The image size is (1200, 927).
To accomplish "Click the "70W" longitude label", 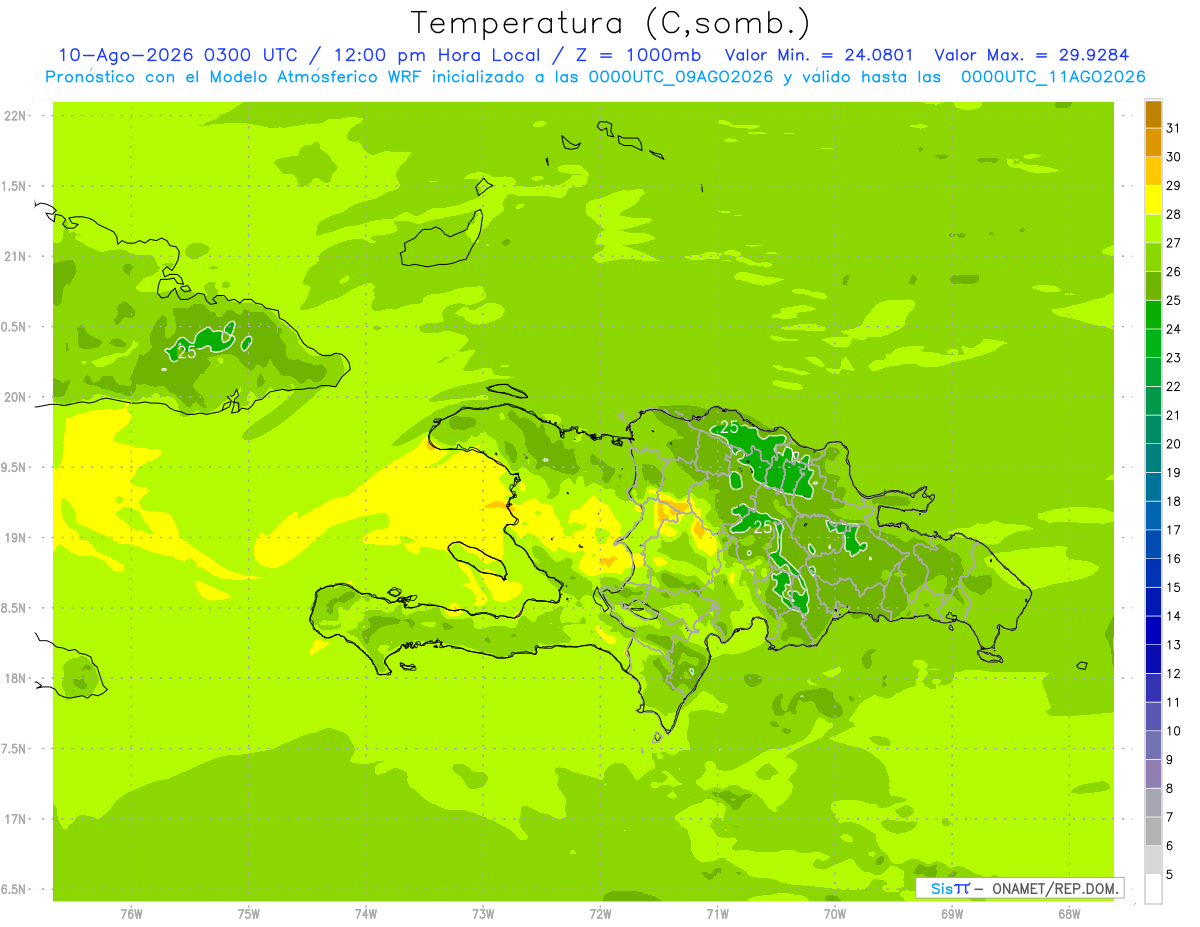I will pyautogui.click(x=835, y=914).
